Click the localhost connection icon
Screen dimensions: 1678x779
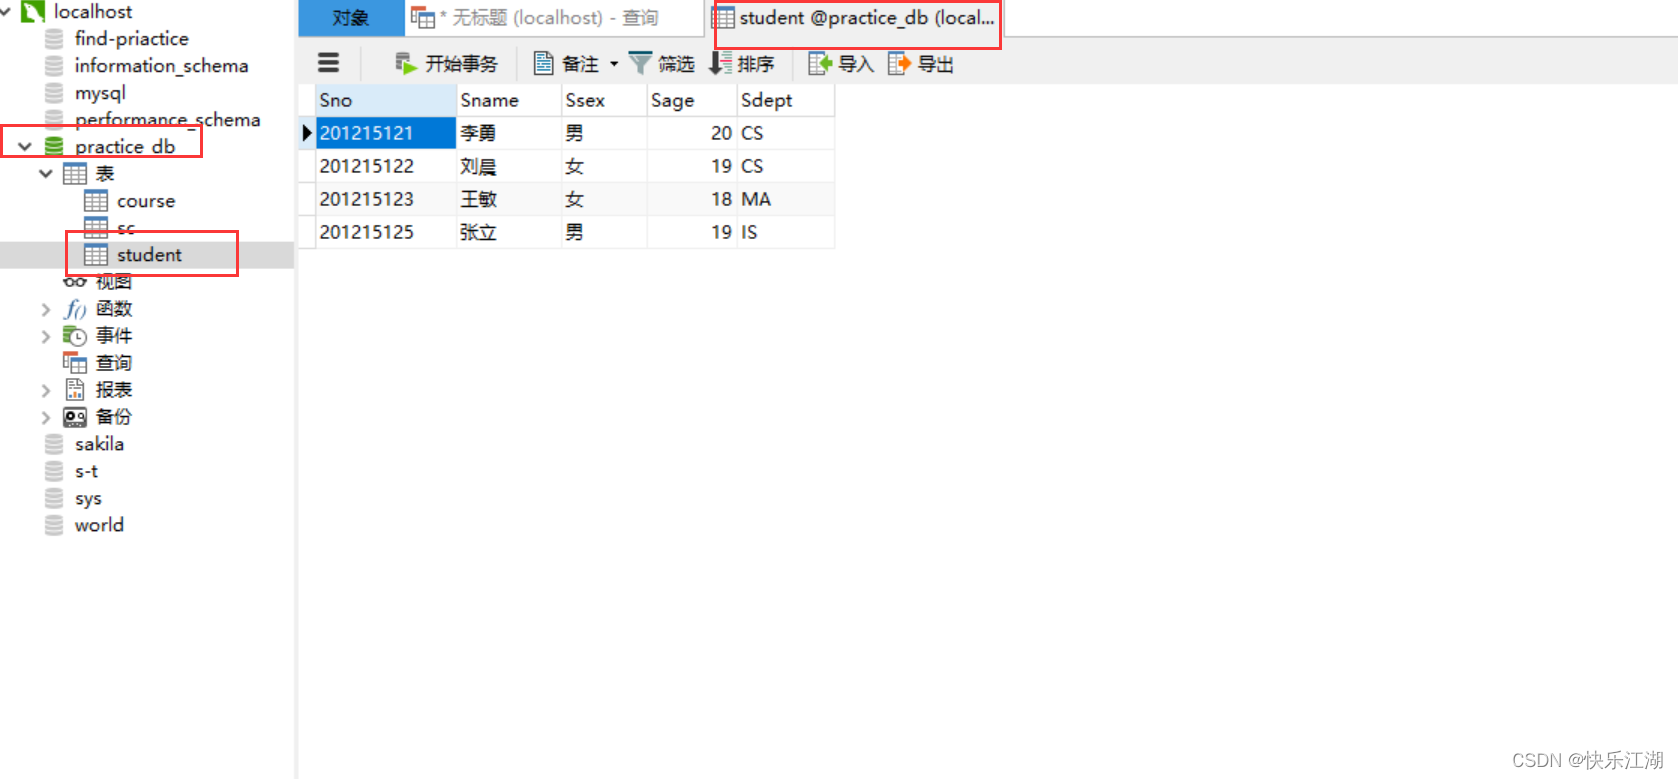click(33, 11)
